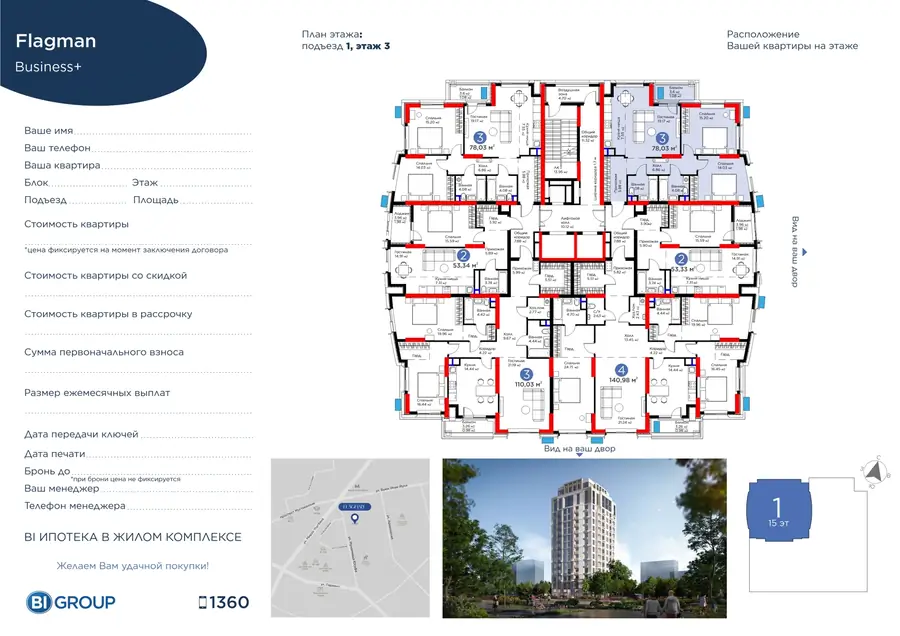Click the '4' badge on the 140.98 м² apartment
Screen dimensions: 900x636
pyautogui.click(x=620, y=368)
